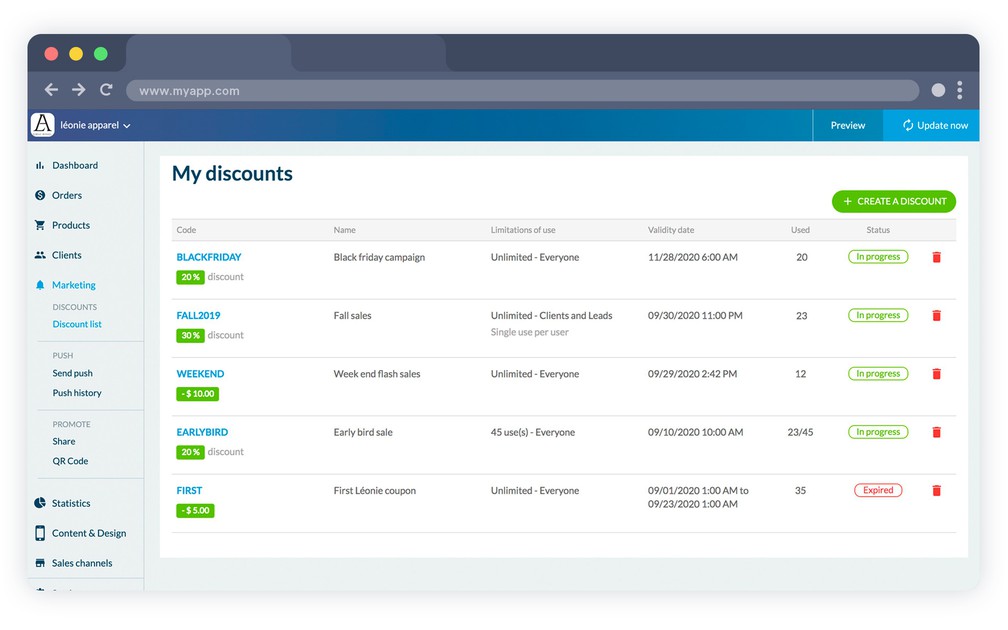The width and height of the screenshot is (1008, 630).
Task: Click the Used column header
Action: (800, 230)
